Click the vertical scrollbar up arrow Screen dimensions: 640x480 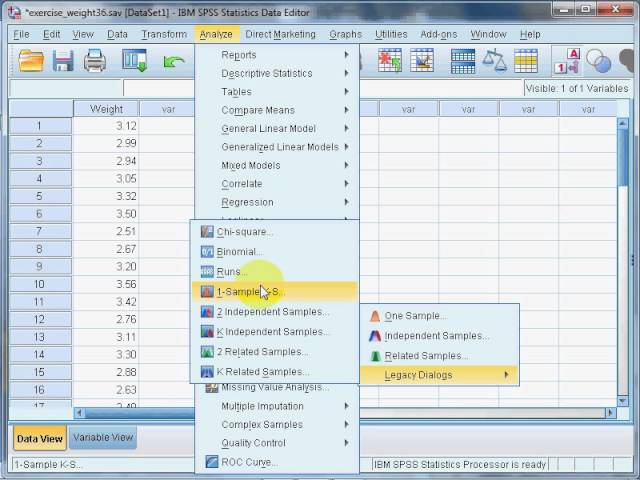coord(622,123)
